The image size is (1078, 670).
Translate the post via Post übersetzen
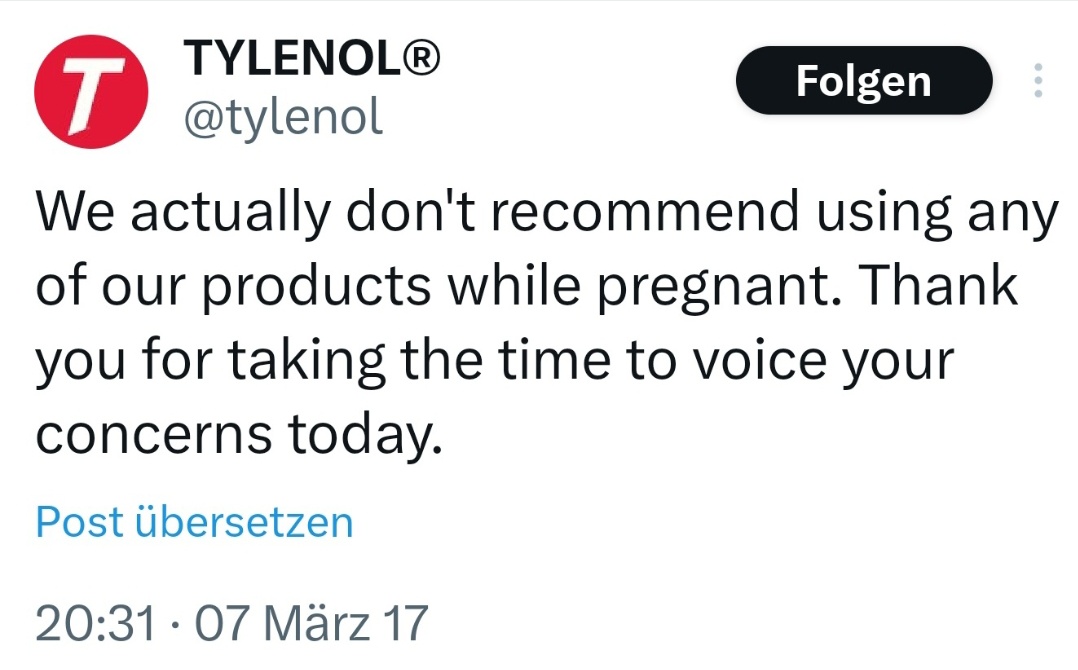click(x=195, y=522)
